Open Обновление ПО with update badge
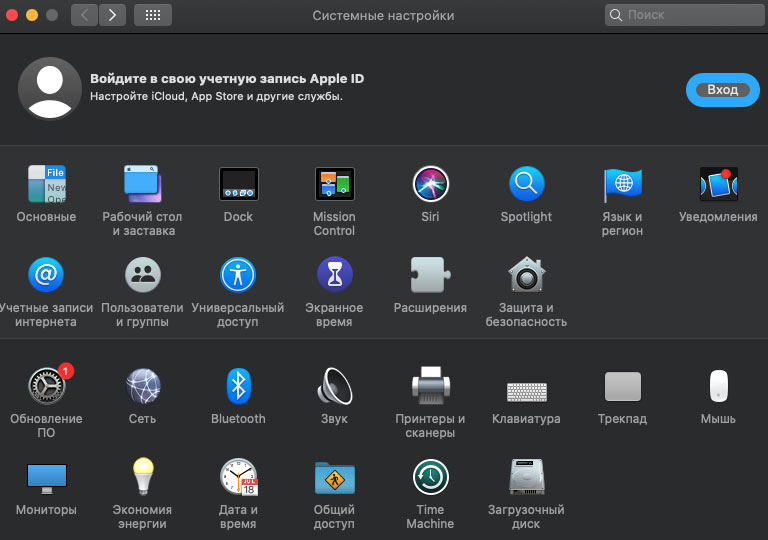 coord(47,386)
